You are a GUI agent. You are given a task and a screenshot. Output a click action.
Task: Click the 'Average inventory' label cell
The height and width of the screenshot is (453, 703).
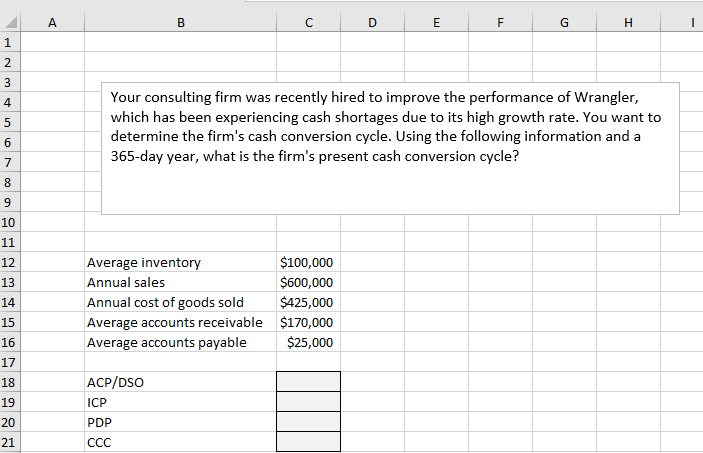[x=180, y=262]
